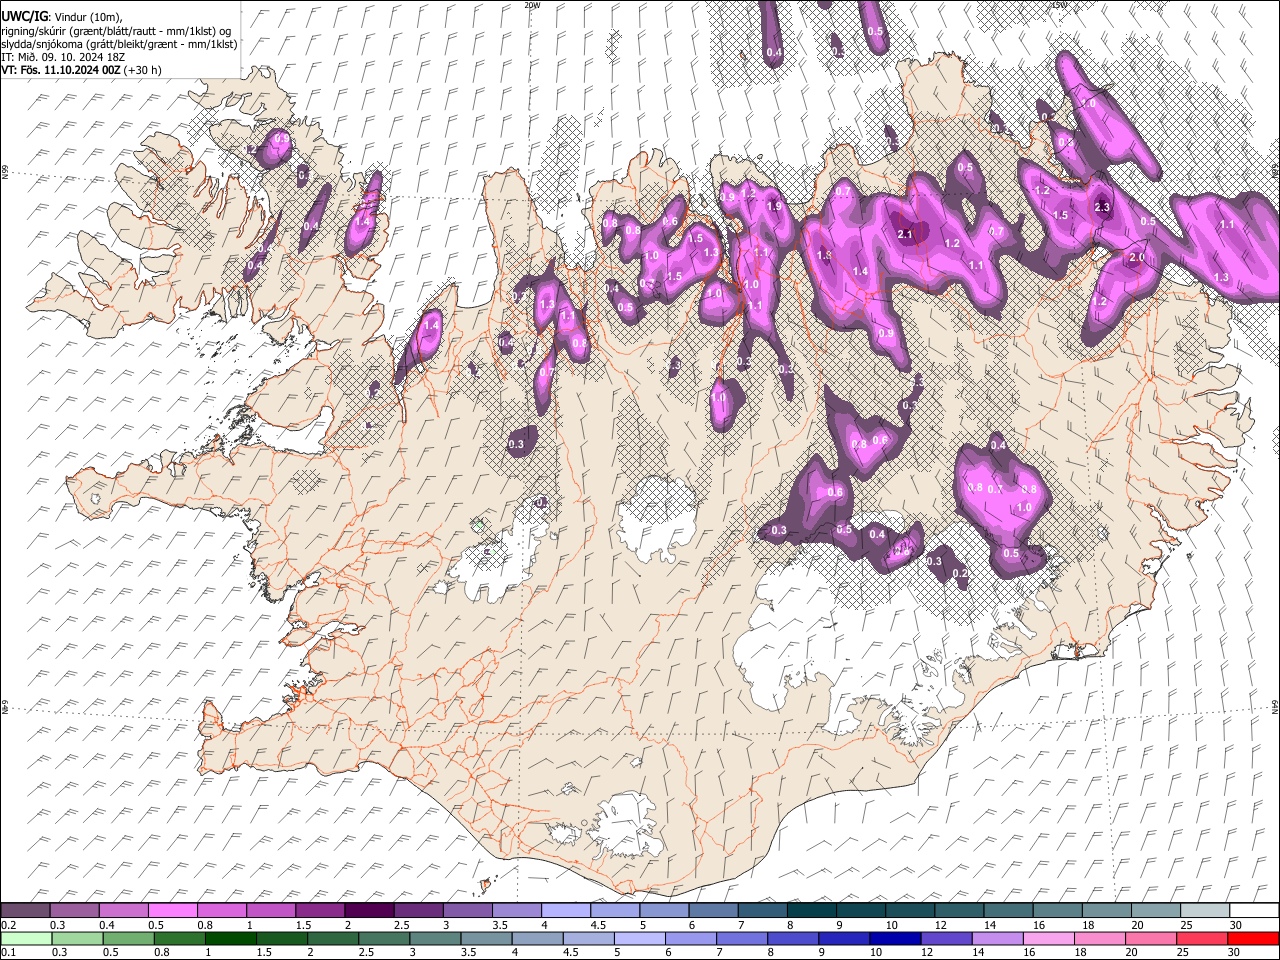Click the bright red lower legend swatch after 30
The height and width of the screenshot is (960, 1280).
1253,938
